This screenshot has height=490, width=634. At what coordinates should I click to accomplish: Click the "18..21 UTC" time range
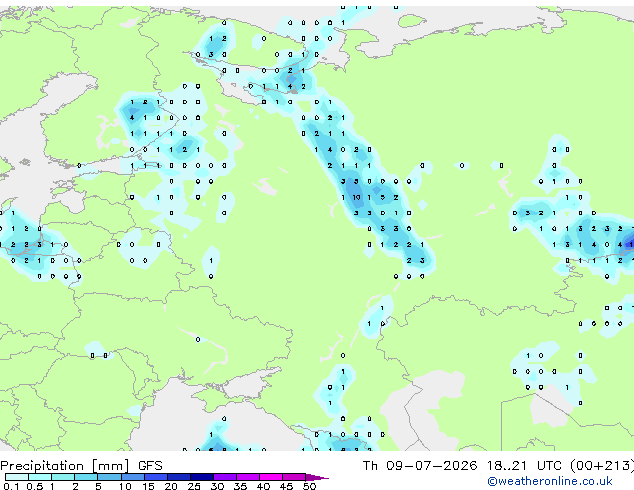point(524,466)
